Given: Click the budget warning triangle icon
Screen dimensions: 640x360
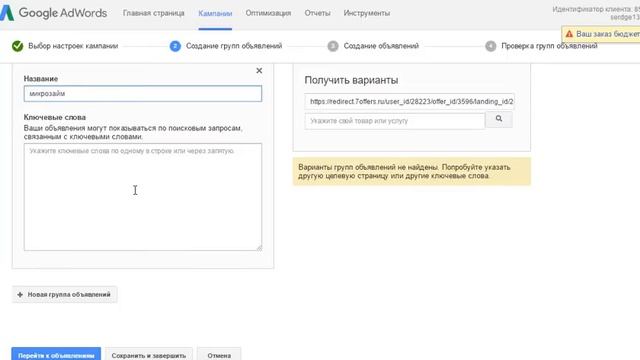Looking at the screenshot, I should click(569, 34).
